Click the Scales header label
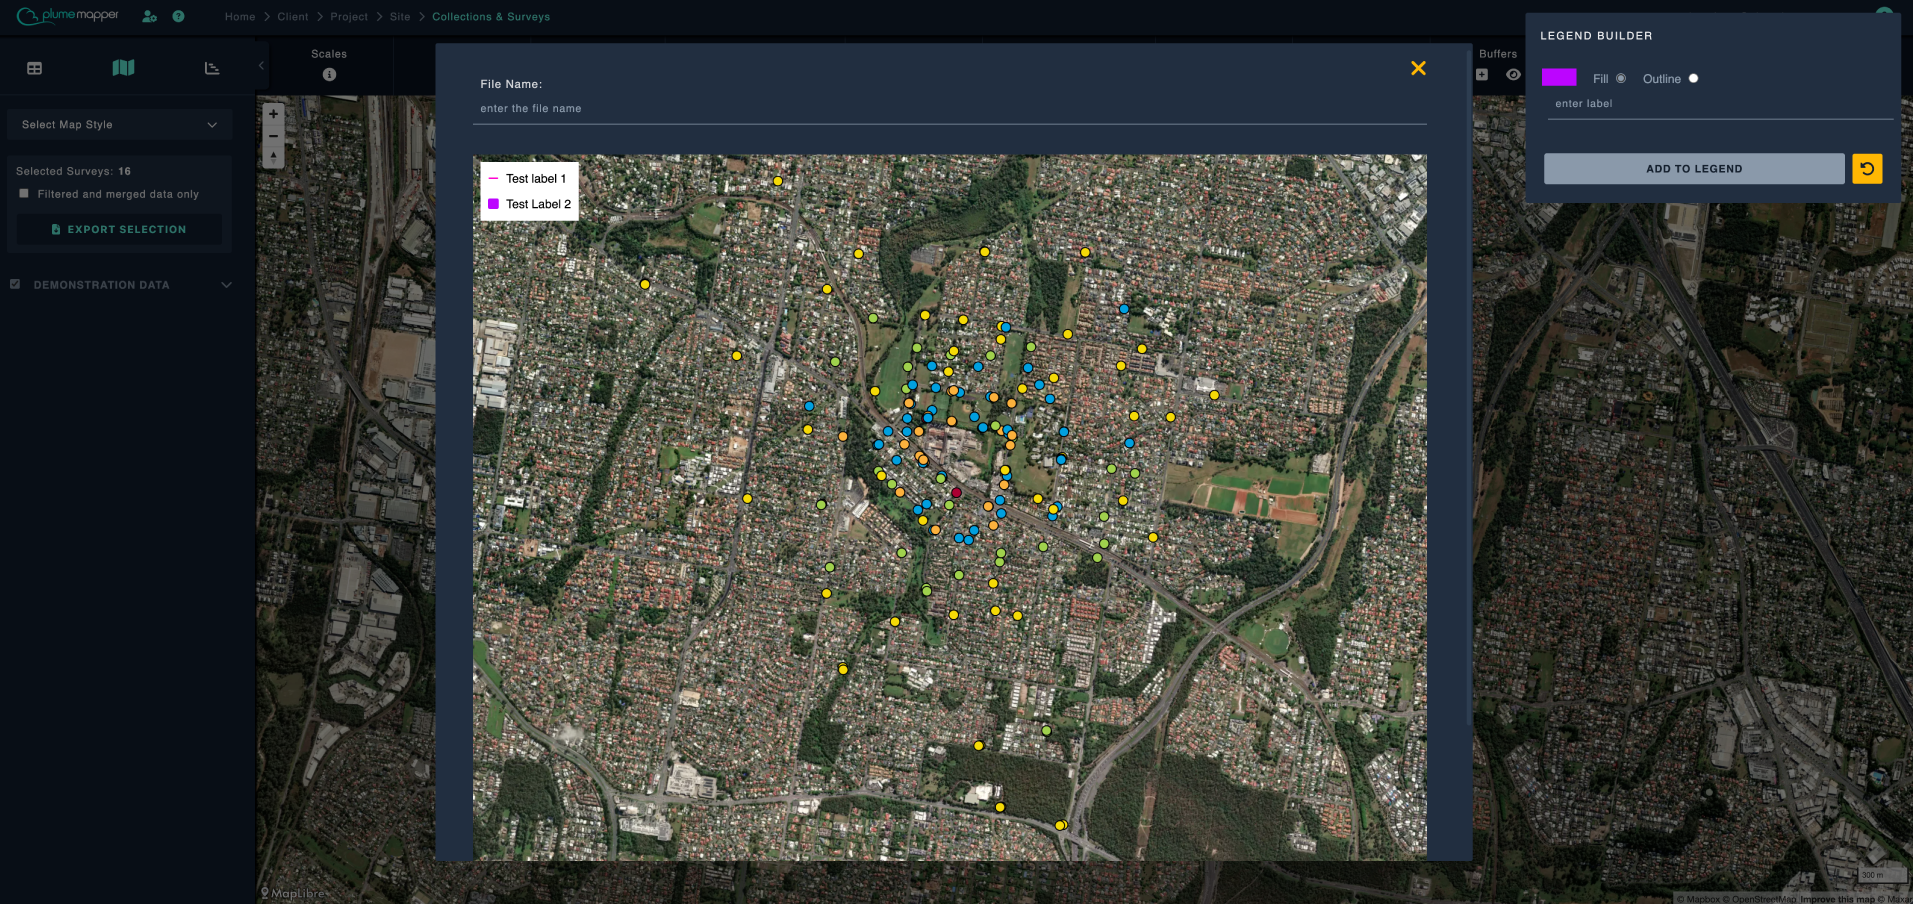The image size is (1913, 904). click(329, 54)
